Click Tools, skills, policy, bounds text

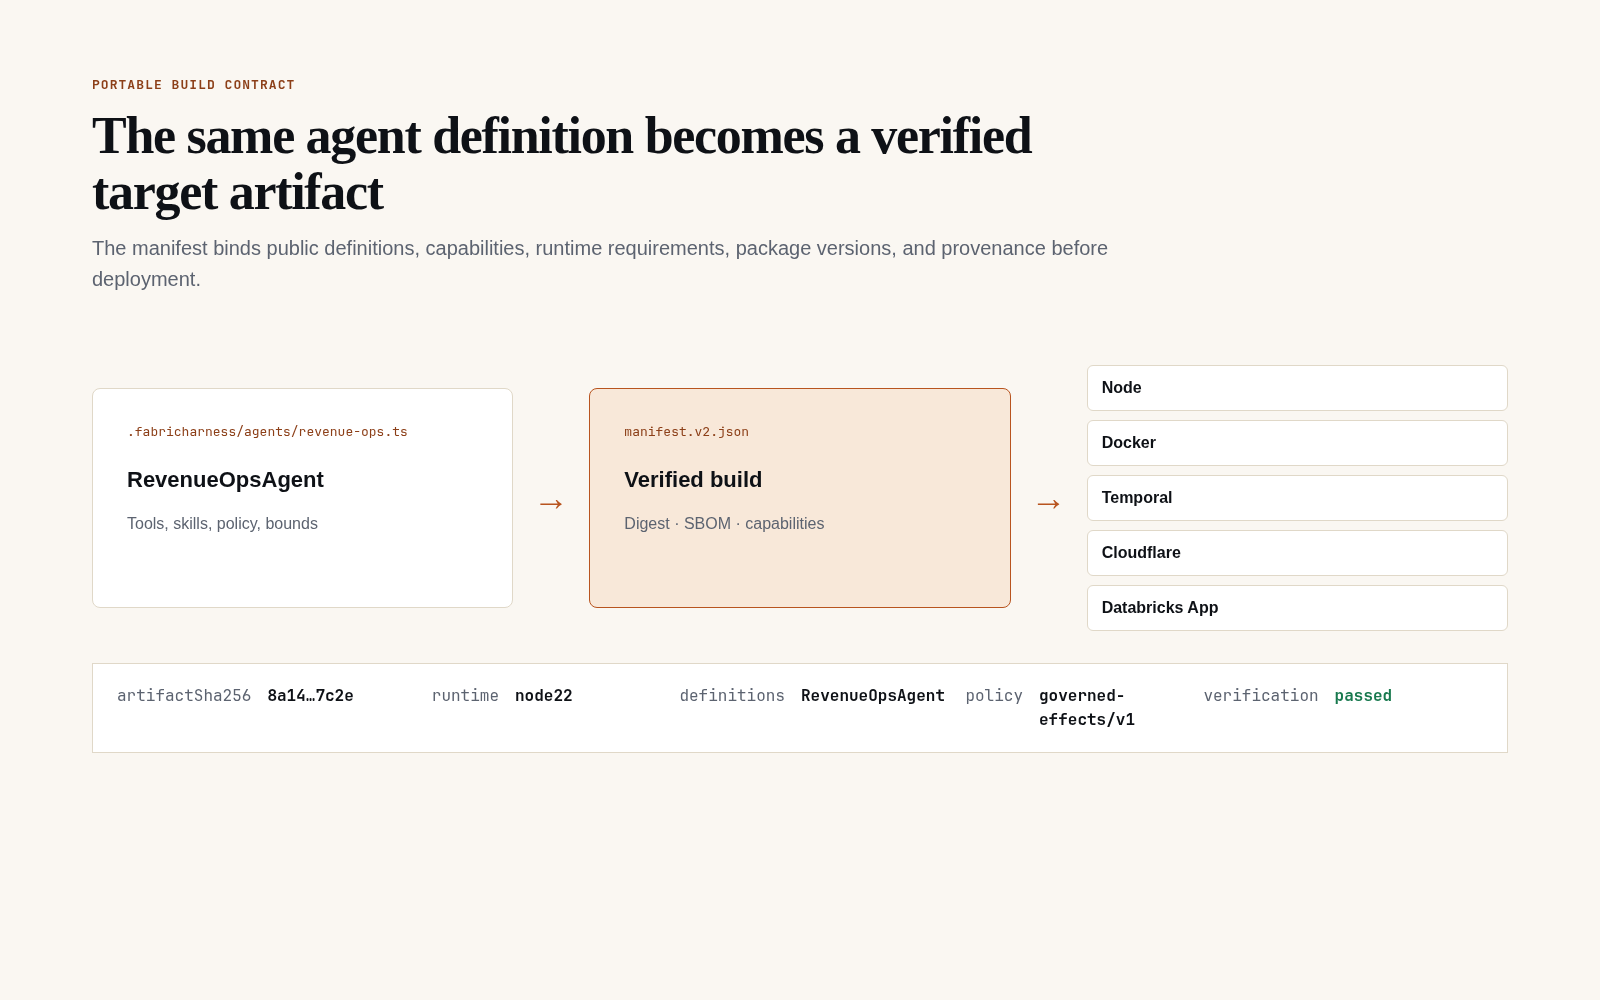(x=222, y=524)
